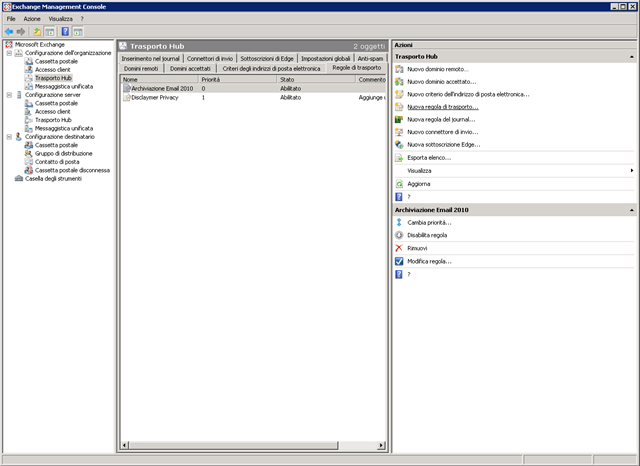Switch to Domini accettati tab
640x466 pixels.
point(190,69)
